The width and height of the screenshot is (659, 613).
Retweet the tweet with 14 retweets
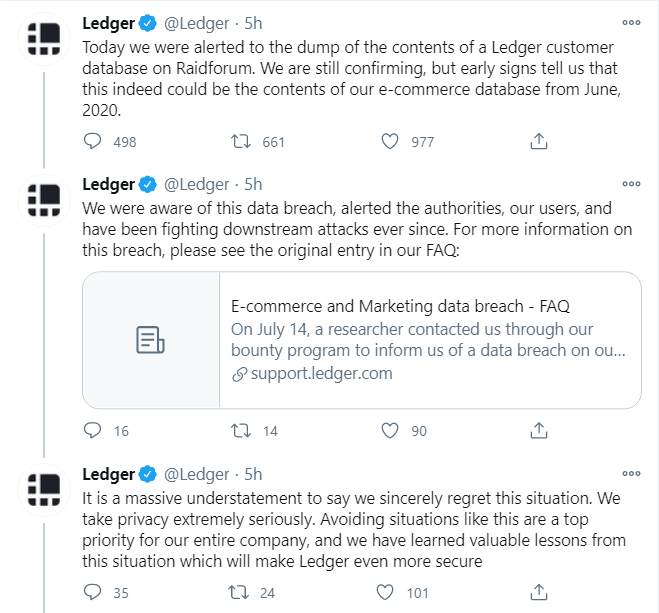(x=241, y=430)
